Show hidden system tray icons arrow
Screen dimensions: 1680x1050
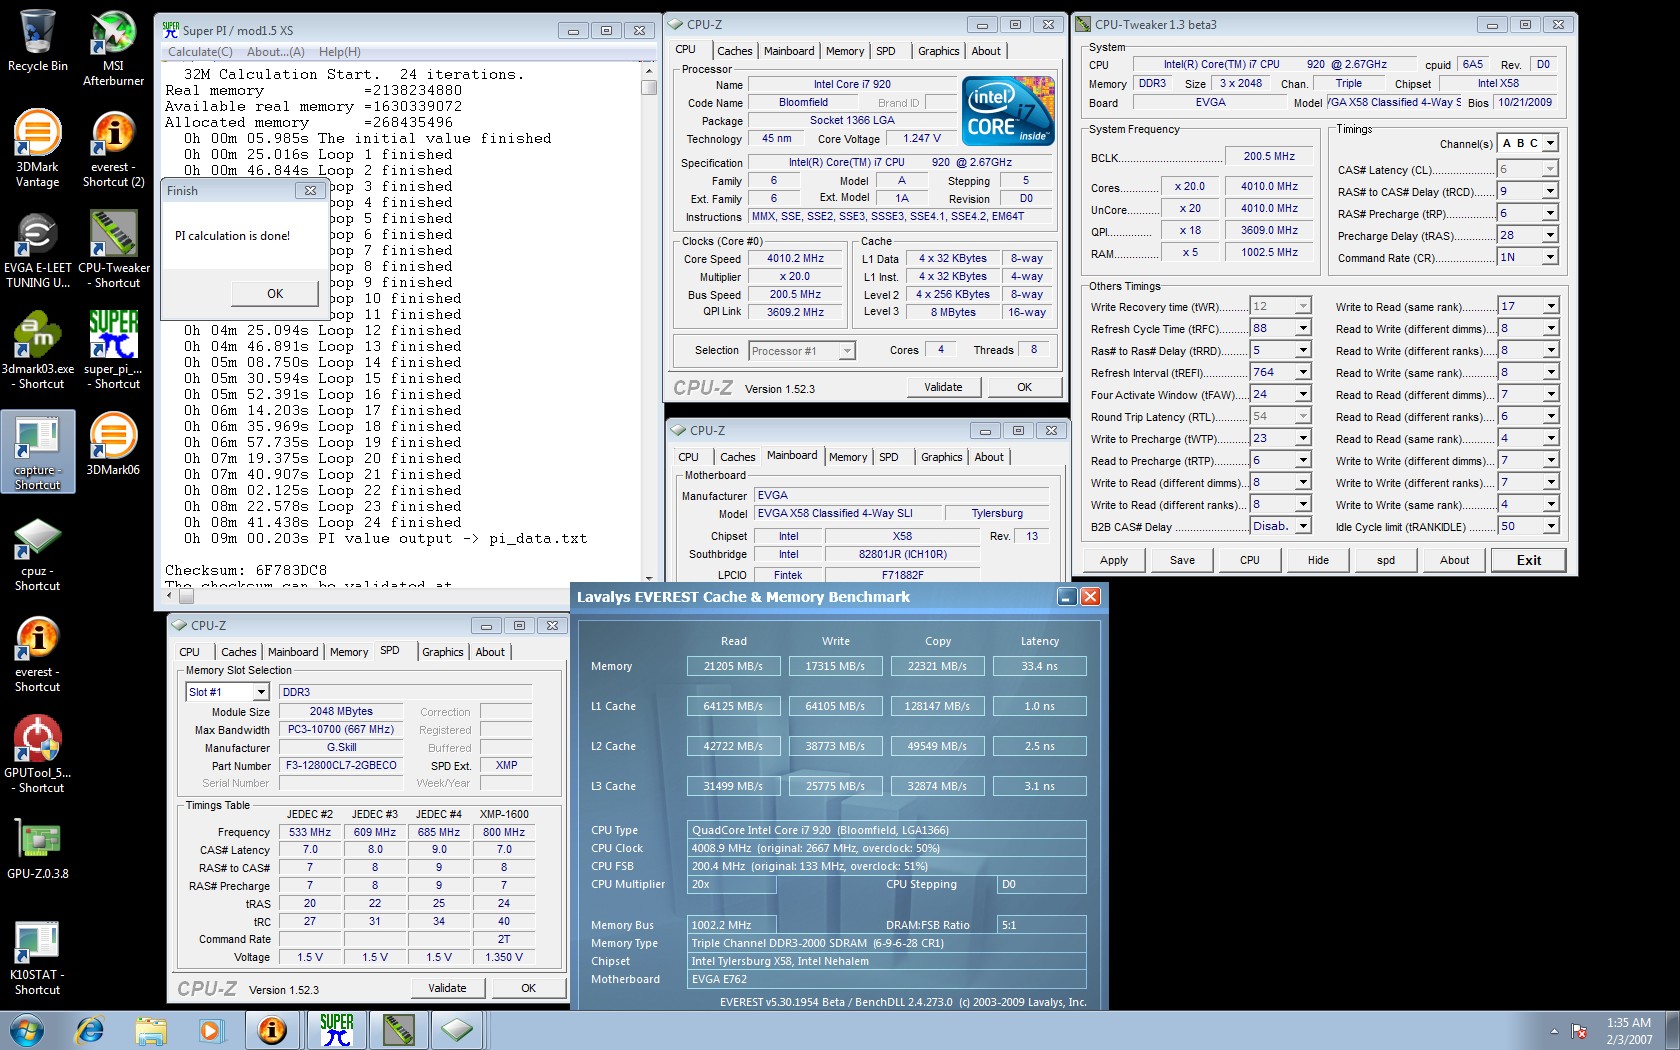click(1554, 1031)
